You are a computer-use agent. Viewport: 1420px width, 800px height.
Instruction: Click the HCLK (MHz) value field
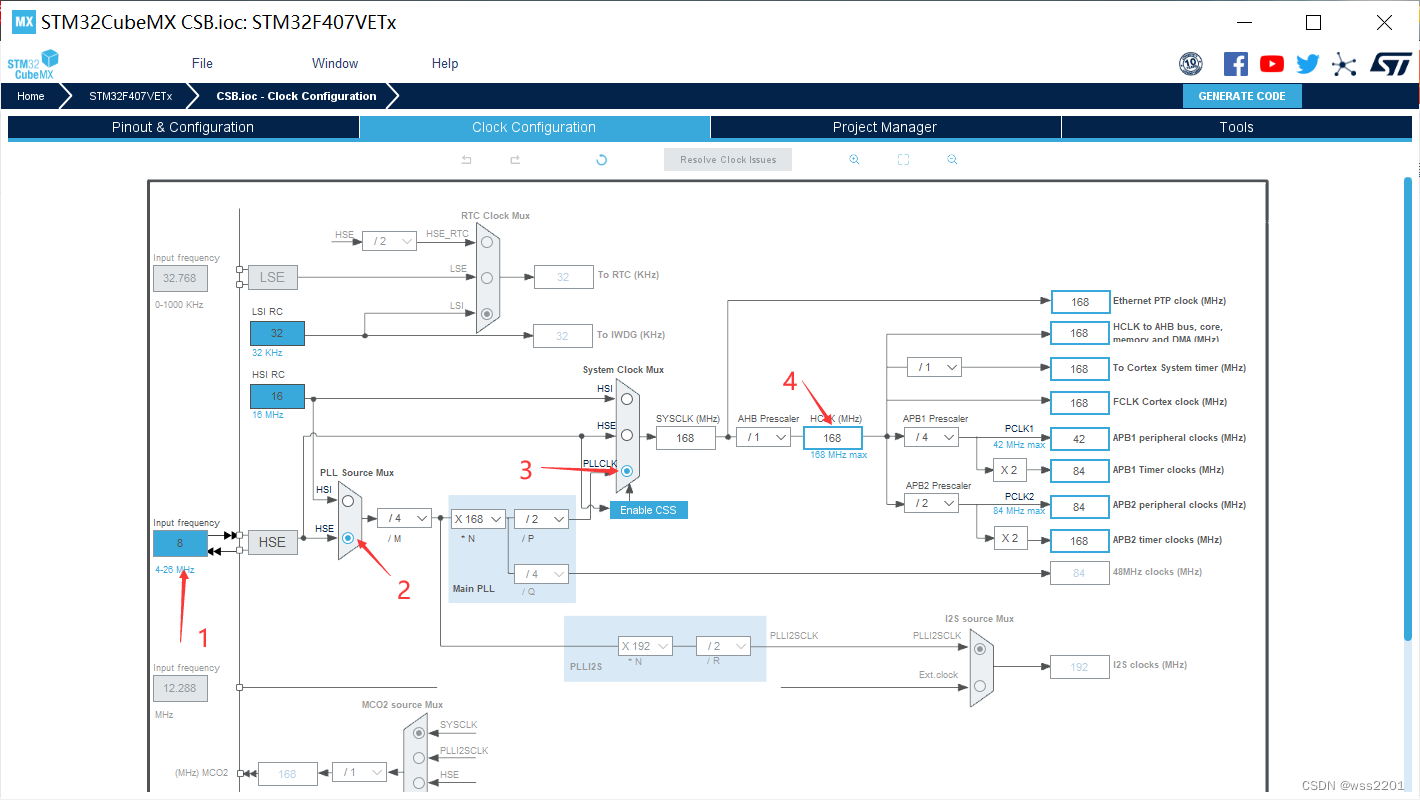pyautogui.click(x=832, y=437)
